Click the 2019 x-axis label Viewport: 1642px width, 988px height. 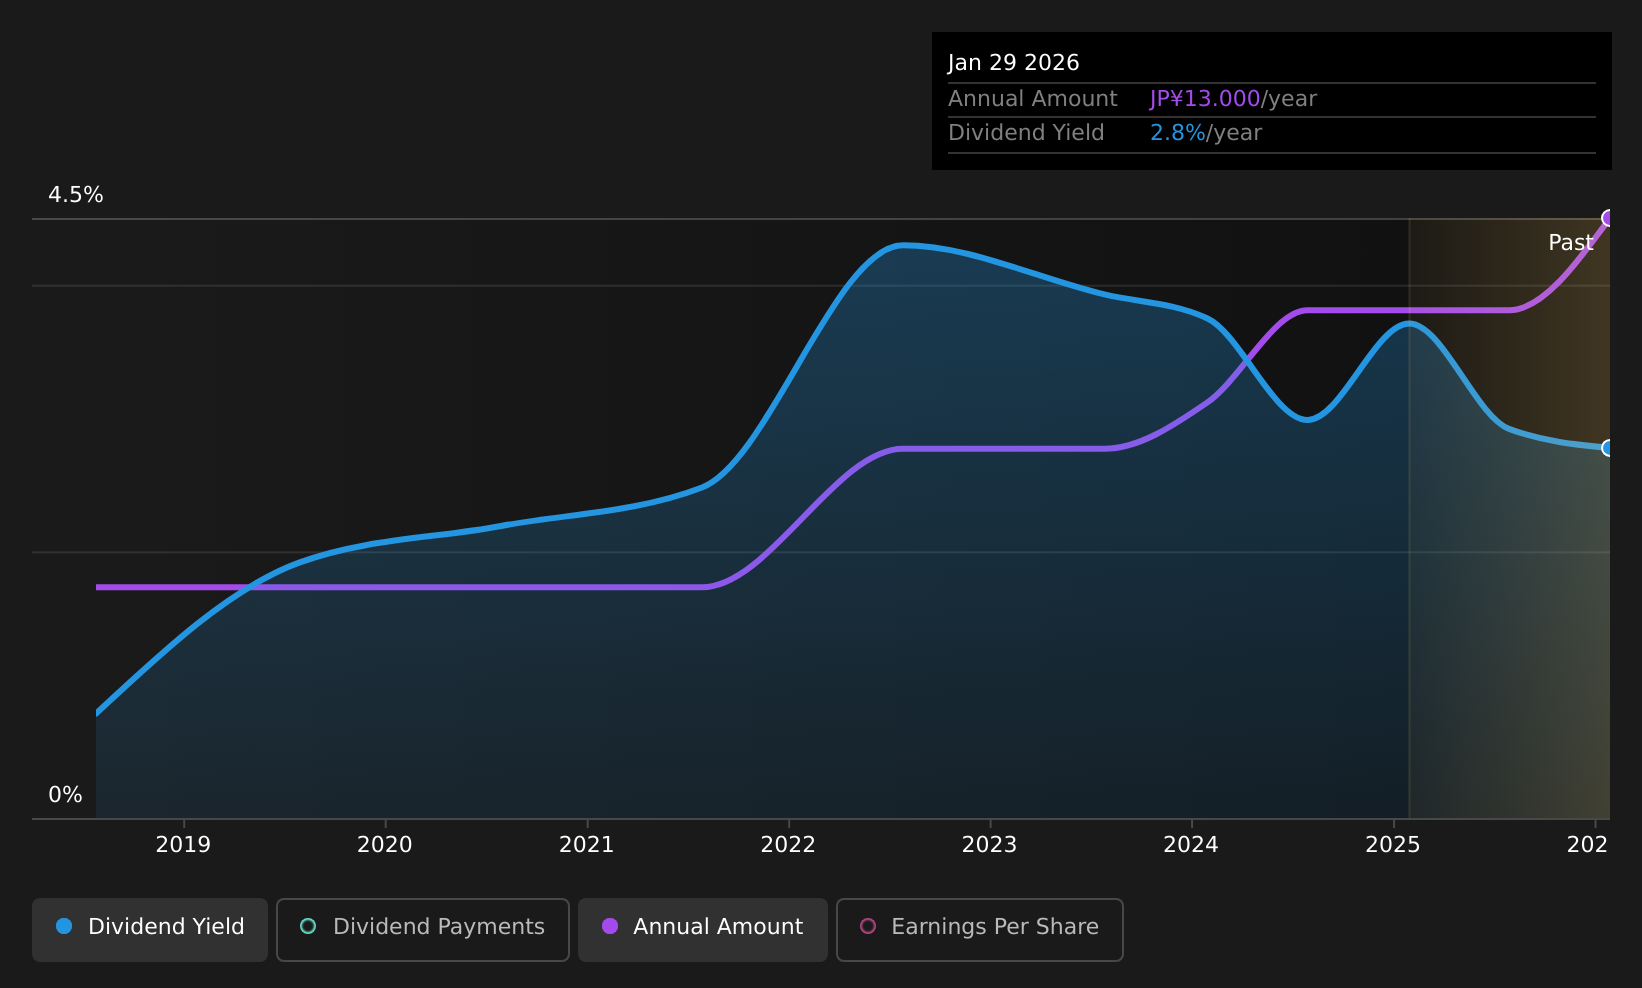(183, 845)
